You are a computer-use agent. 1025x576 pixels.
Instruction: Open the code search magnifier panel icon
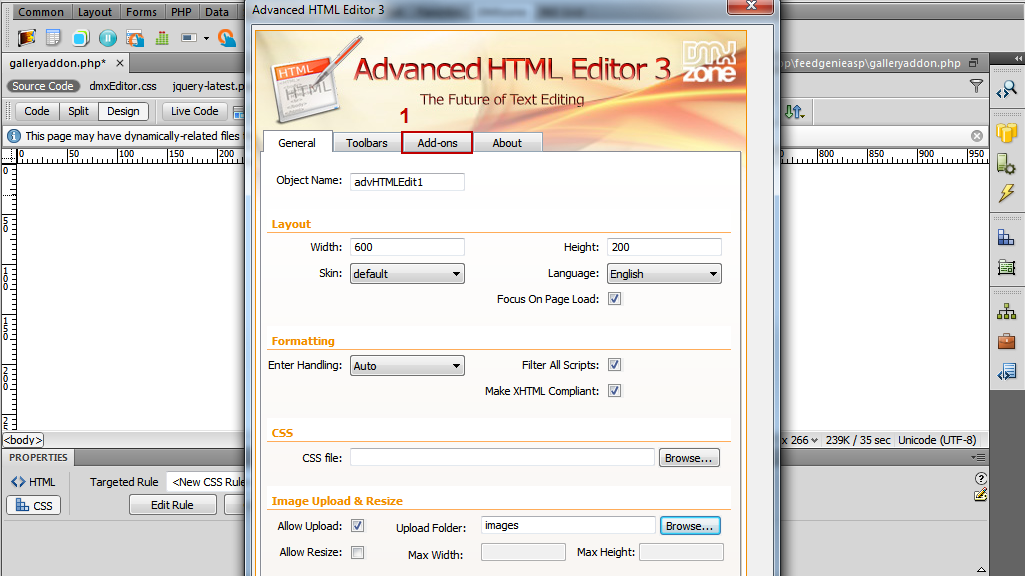pos(1007,90)
